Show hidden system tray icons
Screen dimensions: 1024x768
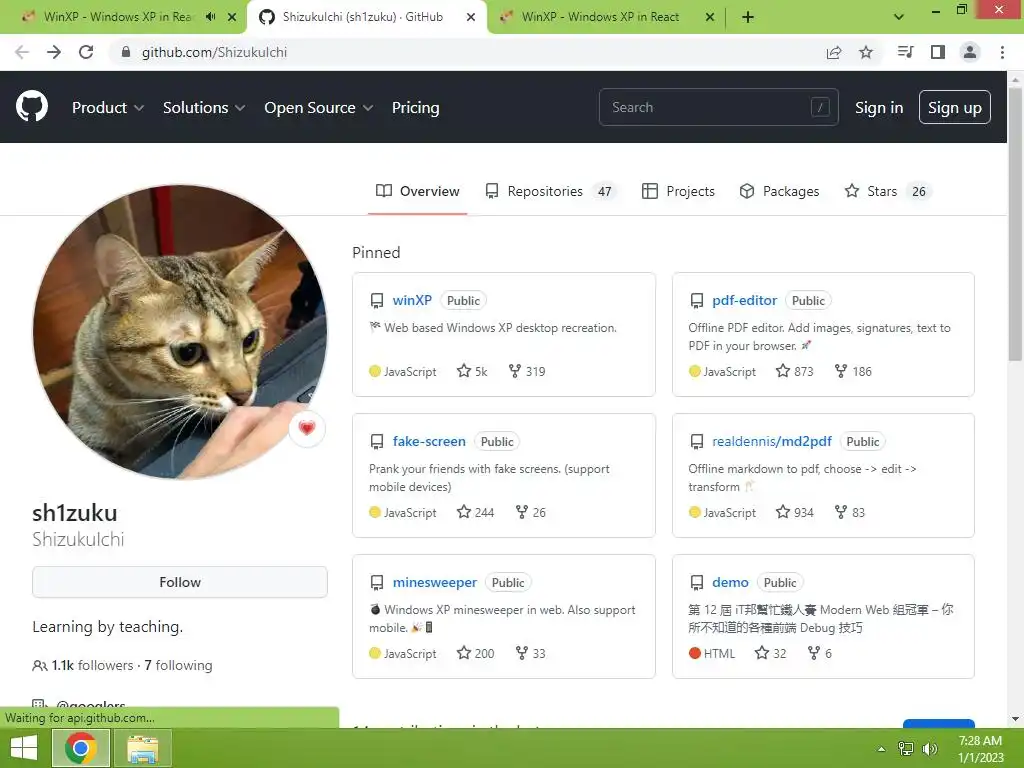(x=881, y=748)
